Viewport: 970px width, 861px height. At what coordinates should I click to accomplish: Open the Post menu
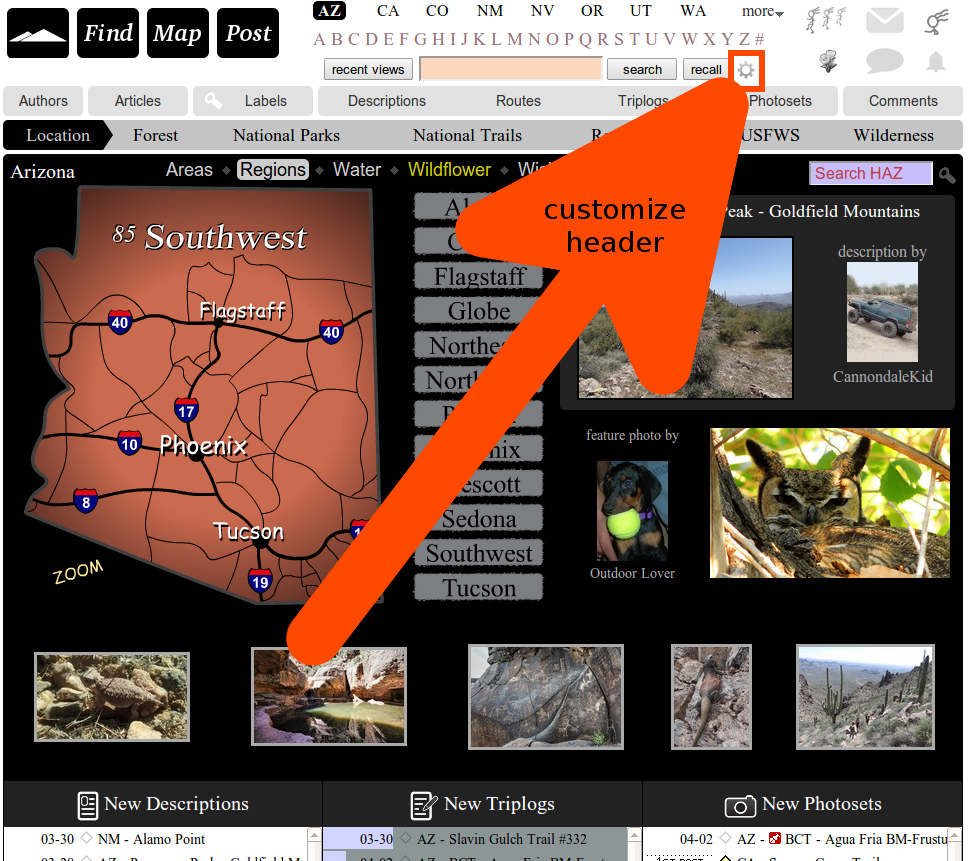[x=248, y=34]
